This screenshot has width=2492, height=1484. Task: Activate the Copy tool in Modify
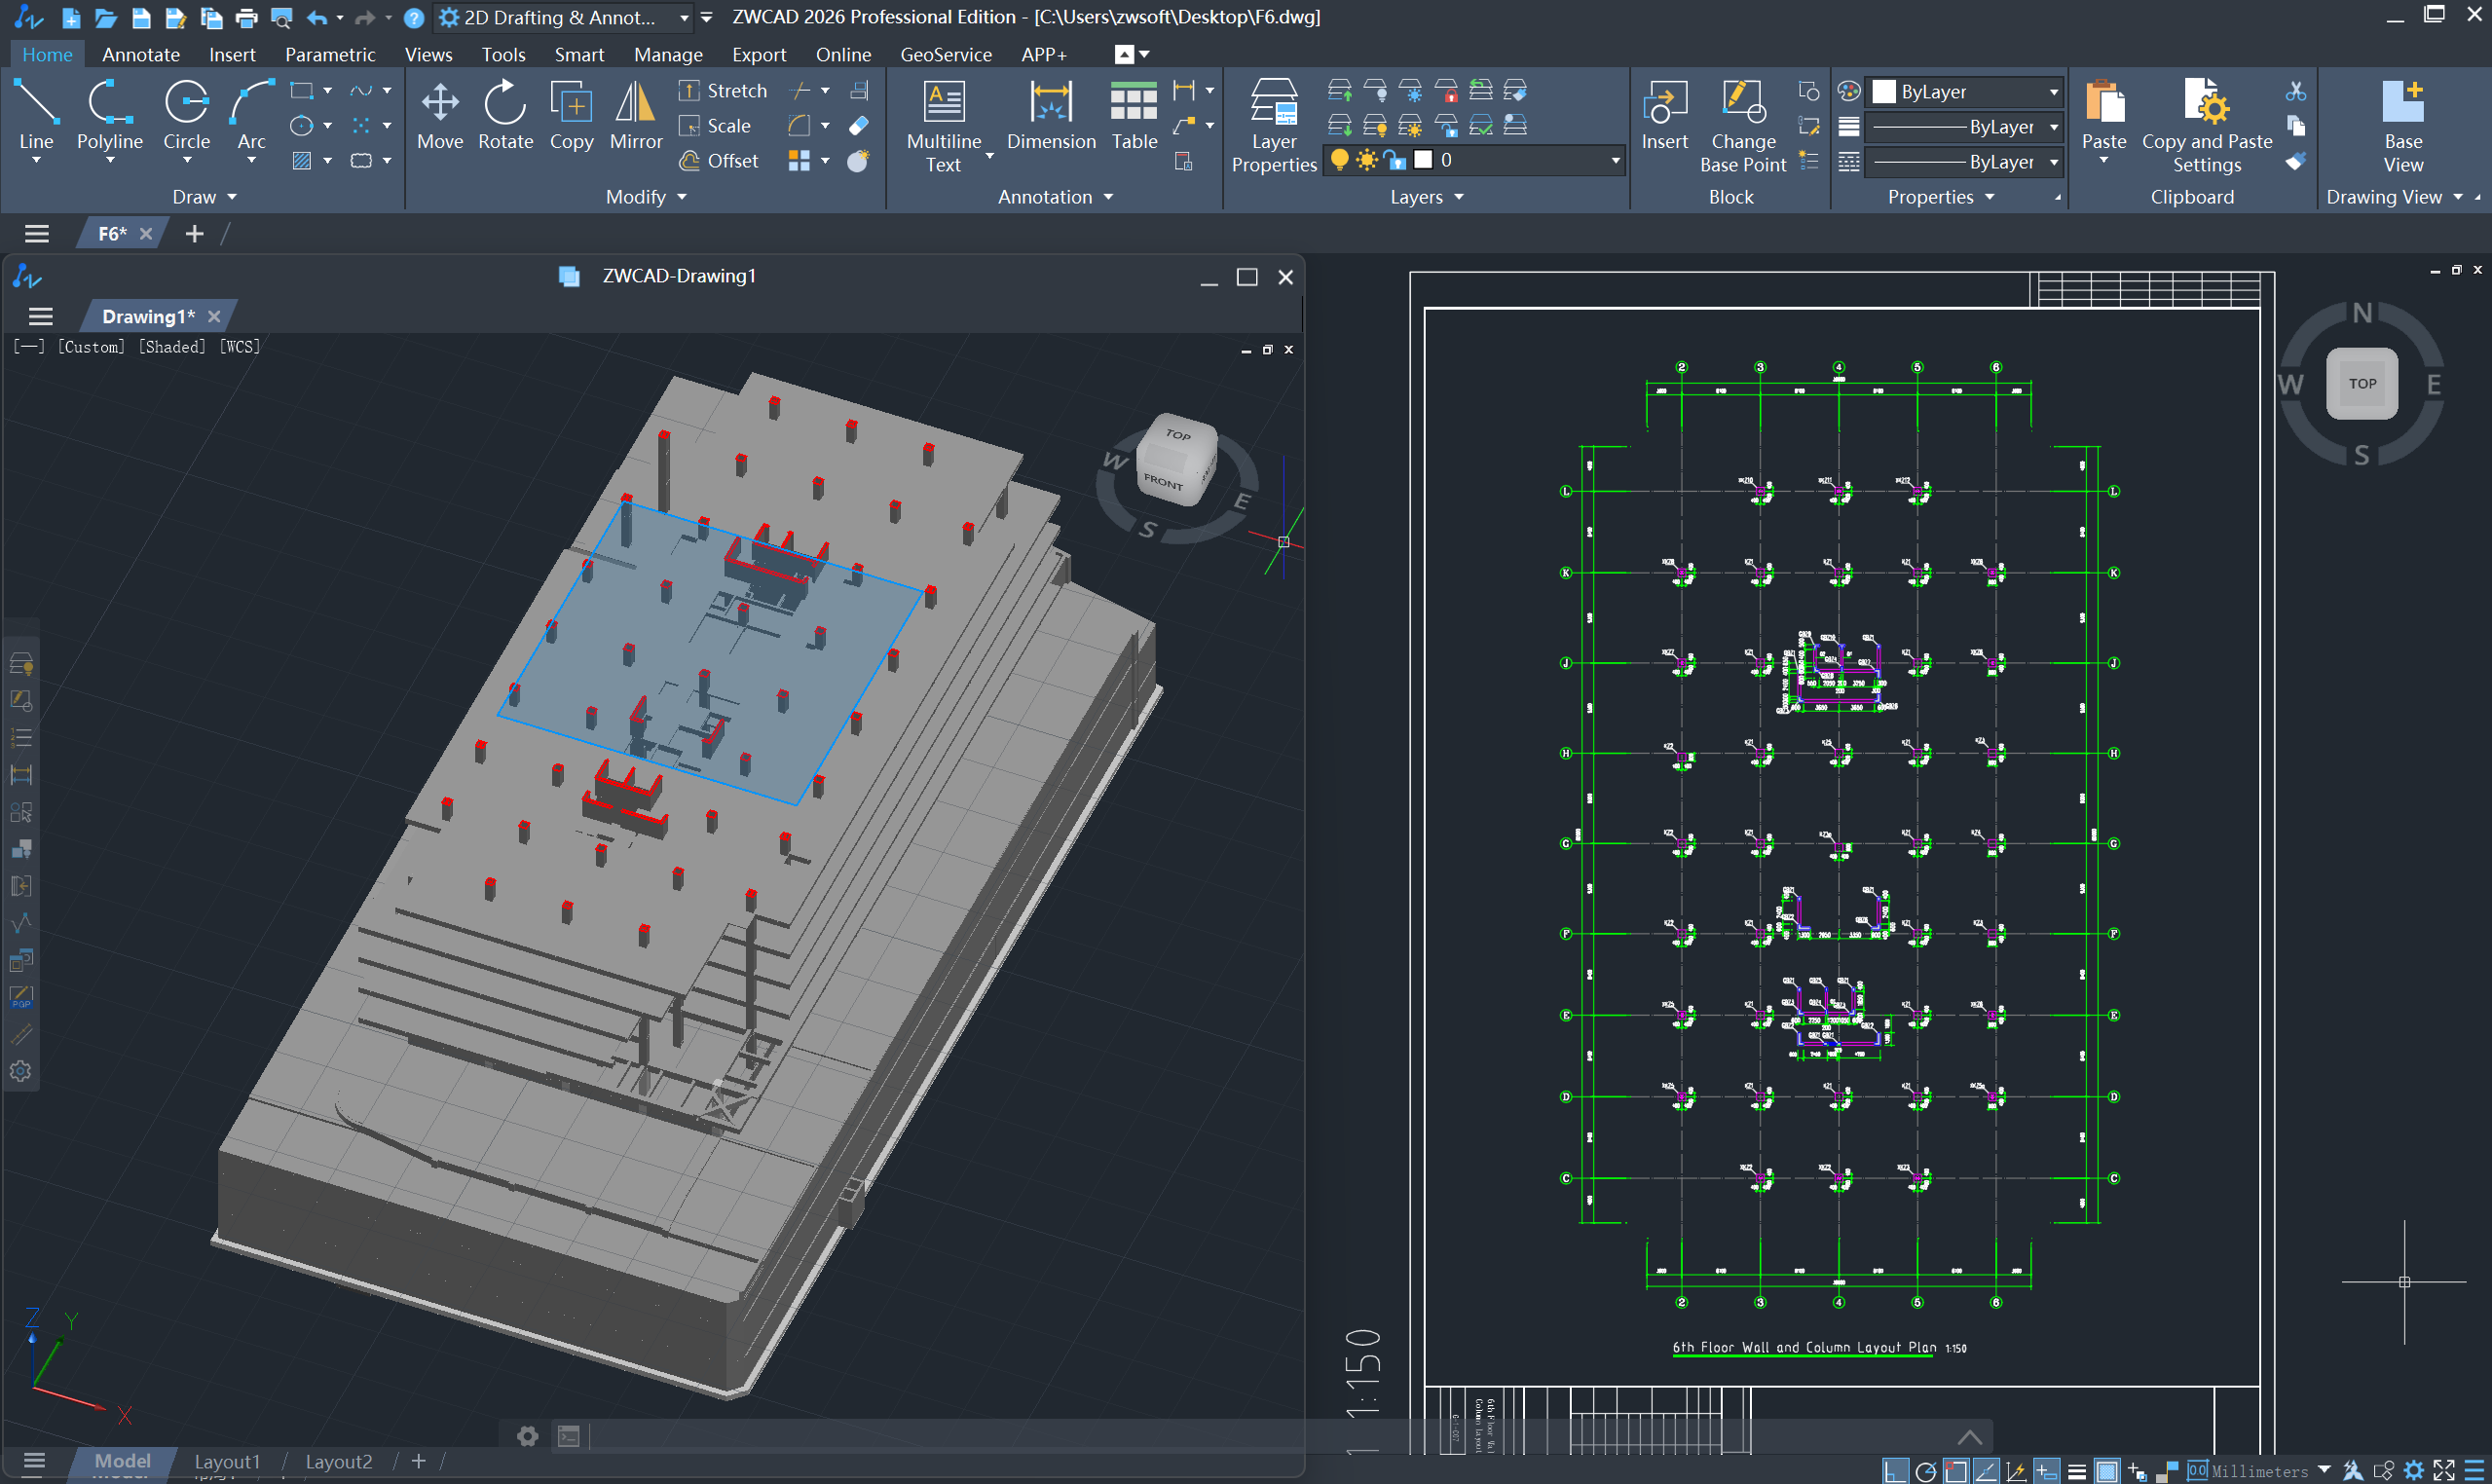[571, 115]
